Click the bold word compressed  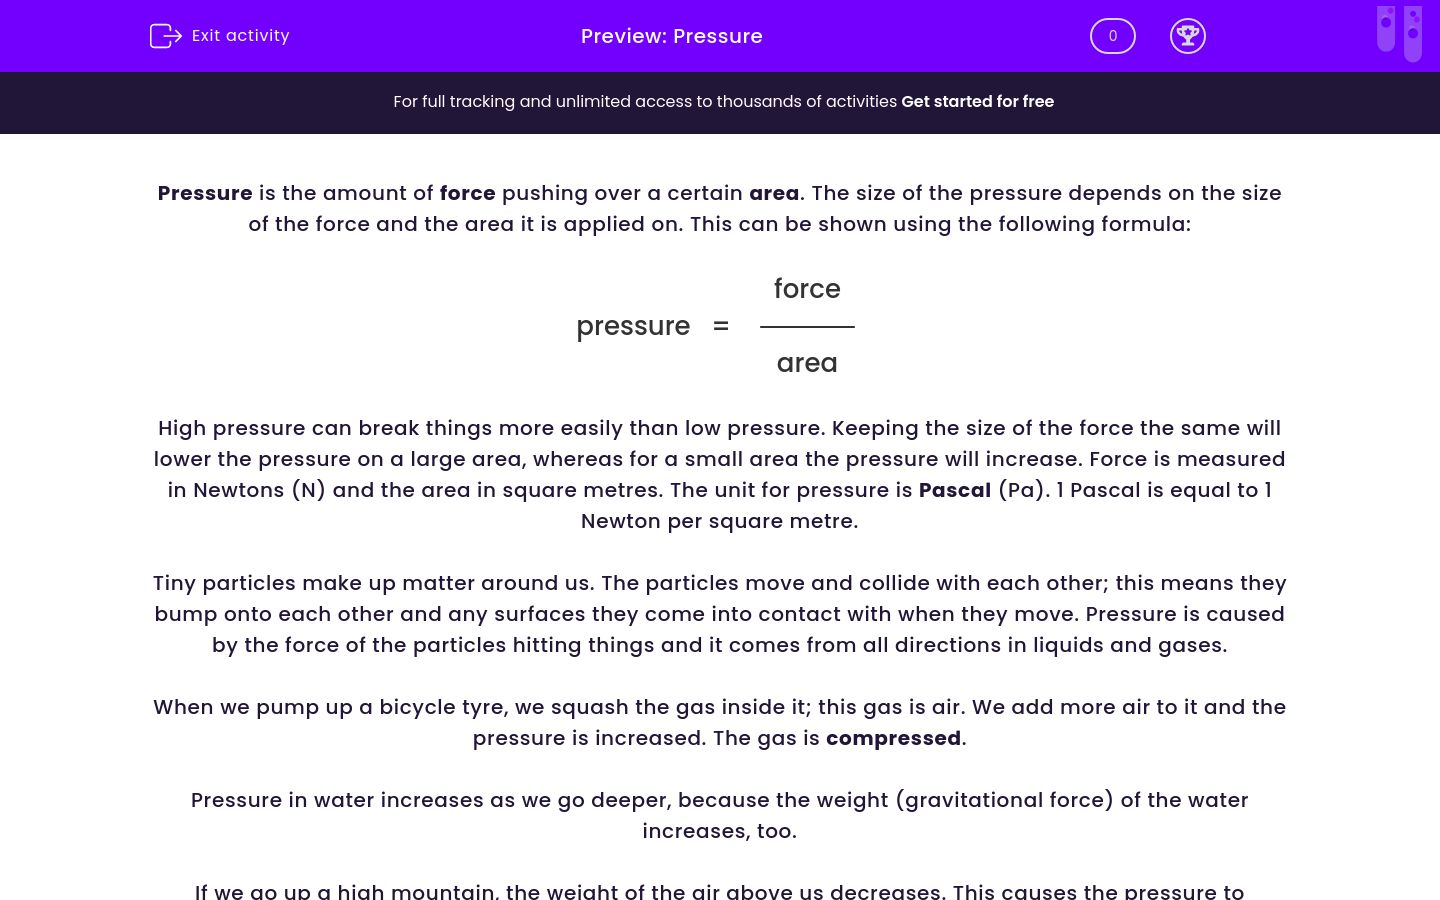pos(893,738)
